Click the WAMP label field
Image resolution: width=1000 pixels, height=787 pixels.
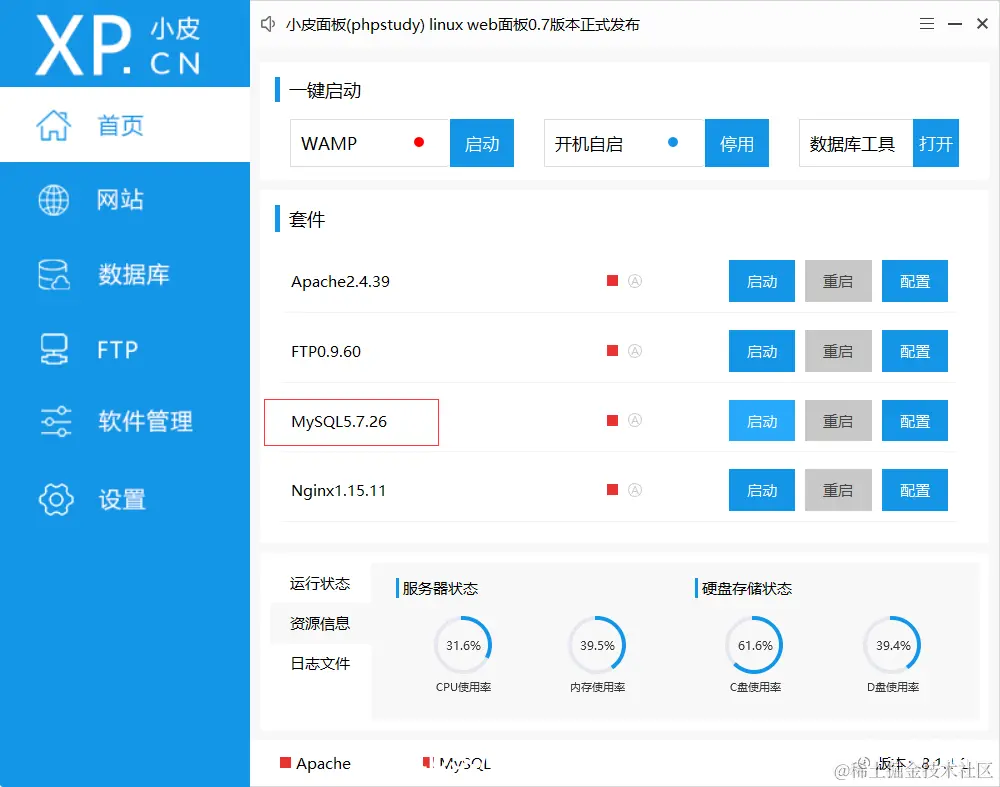click(x=370, y=143)
